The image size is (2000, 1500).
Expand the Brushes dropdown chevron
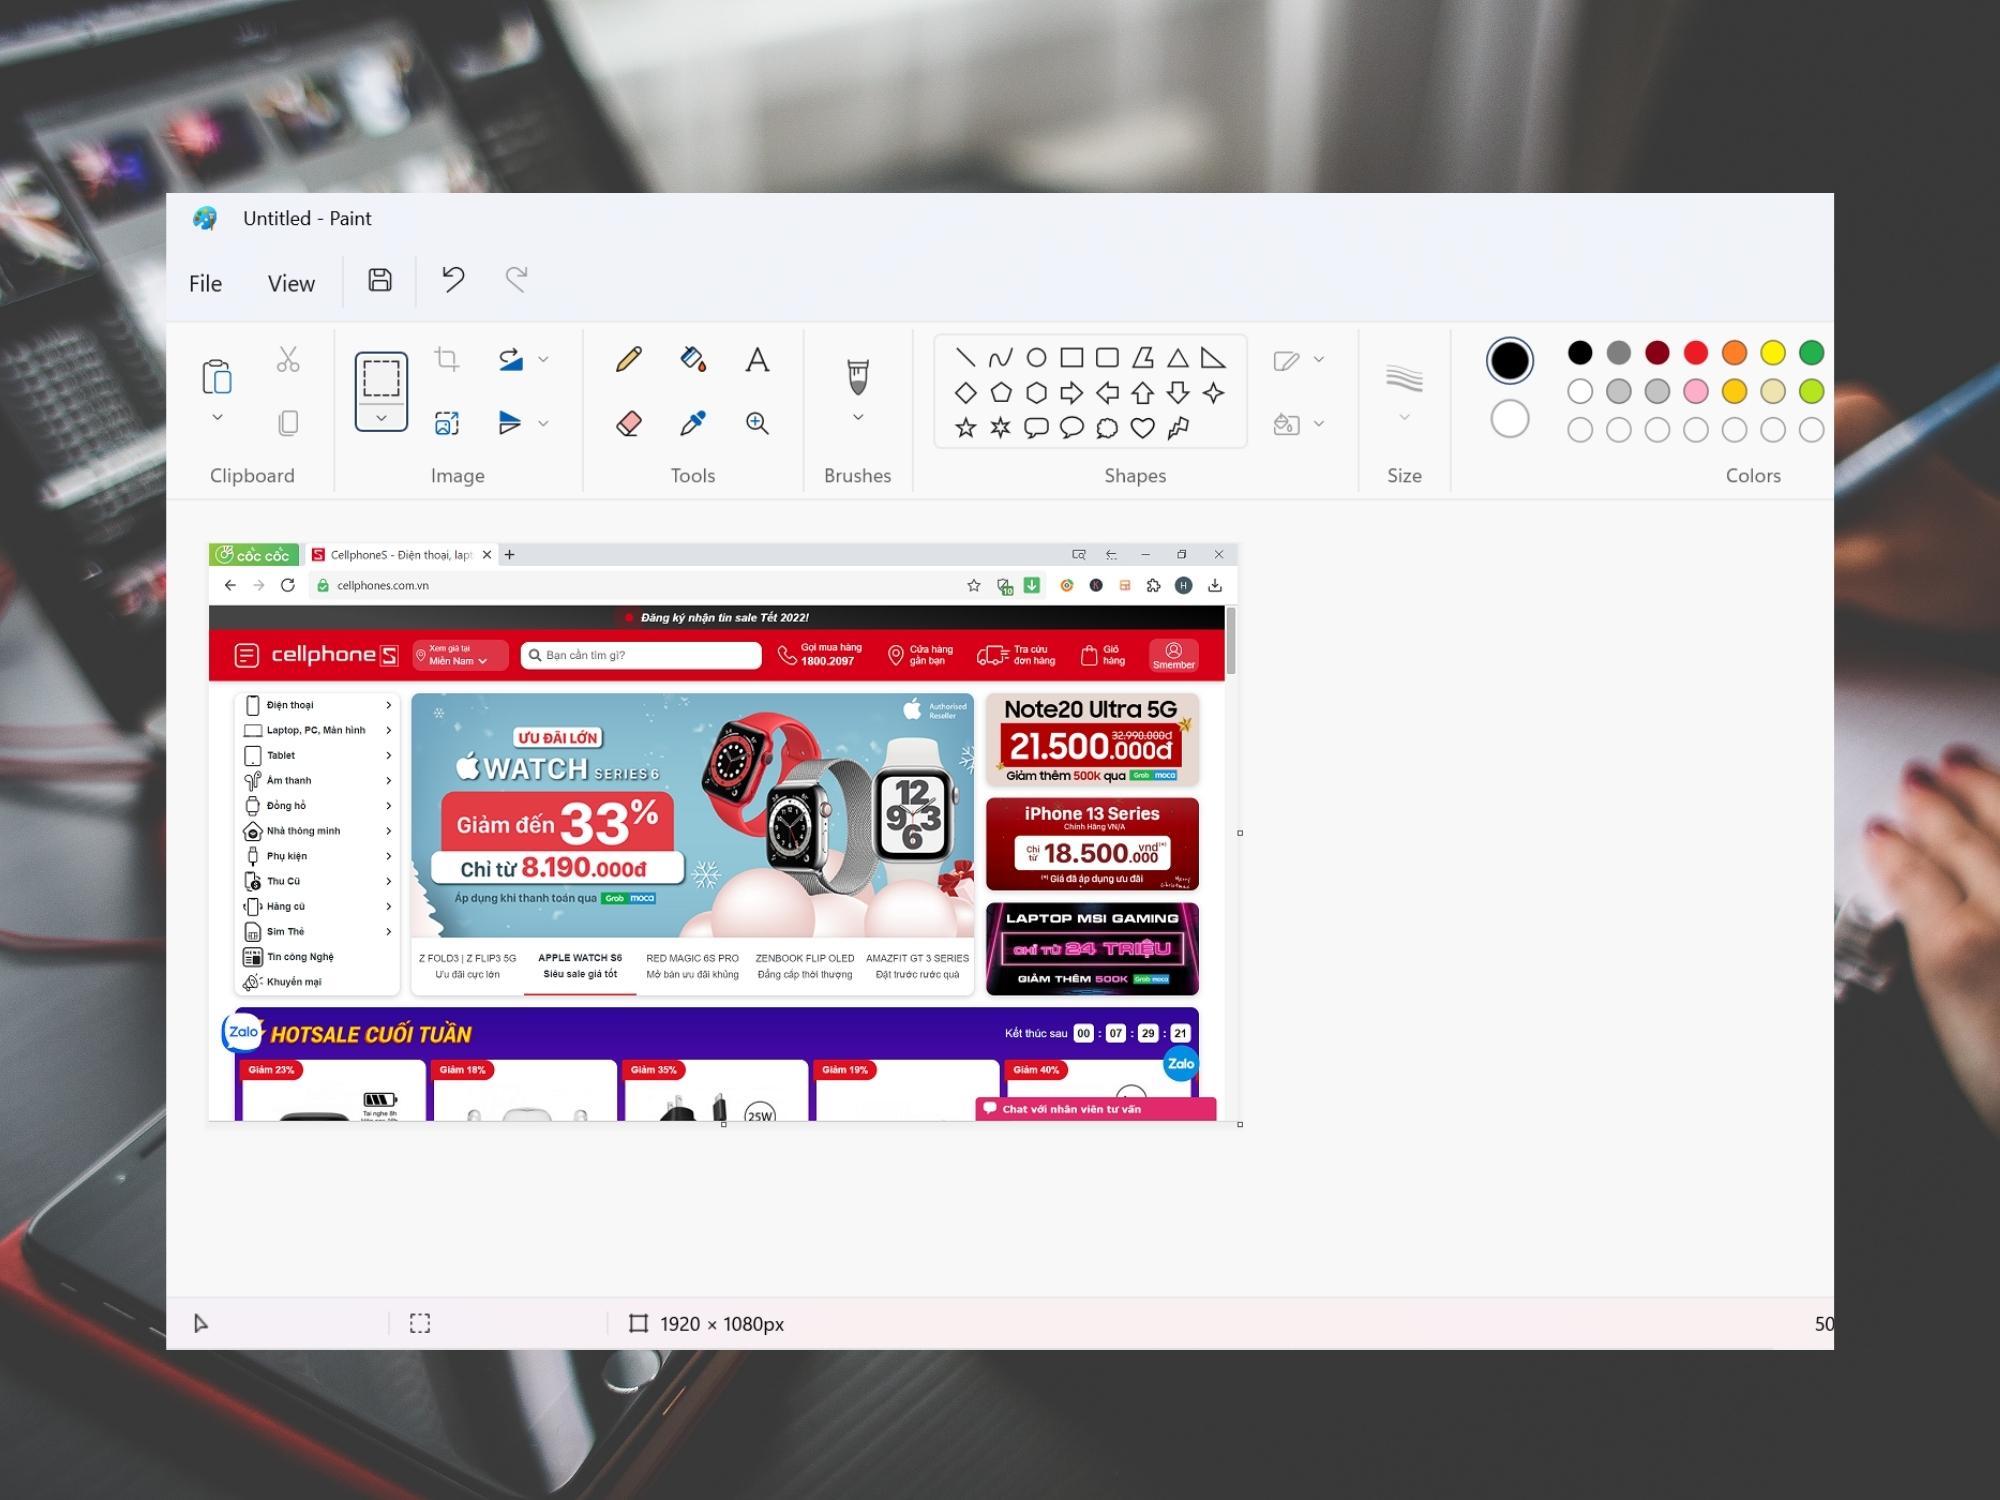coord(858,417)
